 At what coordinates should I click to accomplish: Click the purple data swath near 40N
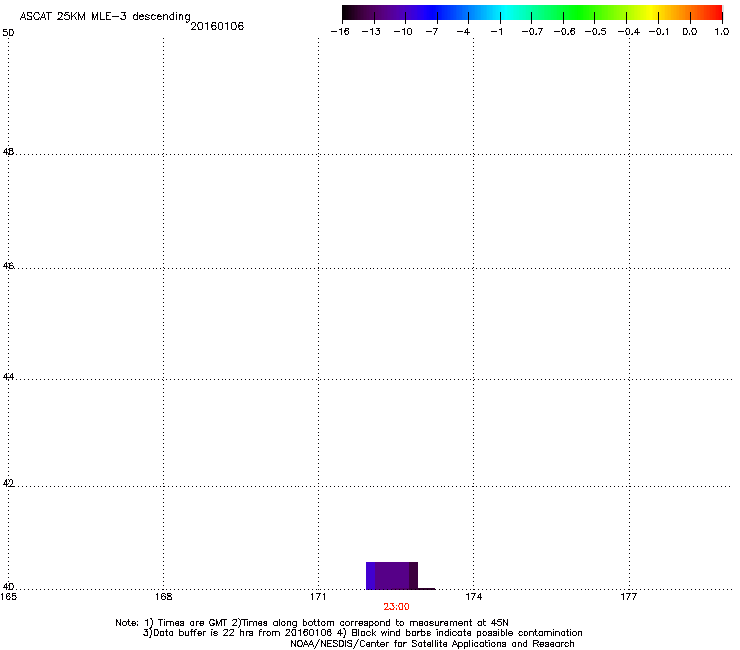[392, 575]
